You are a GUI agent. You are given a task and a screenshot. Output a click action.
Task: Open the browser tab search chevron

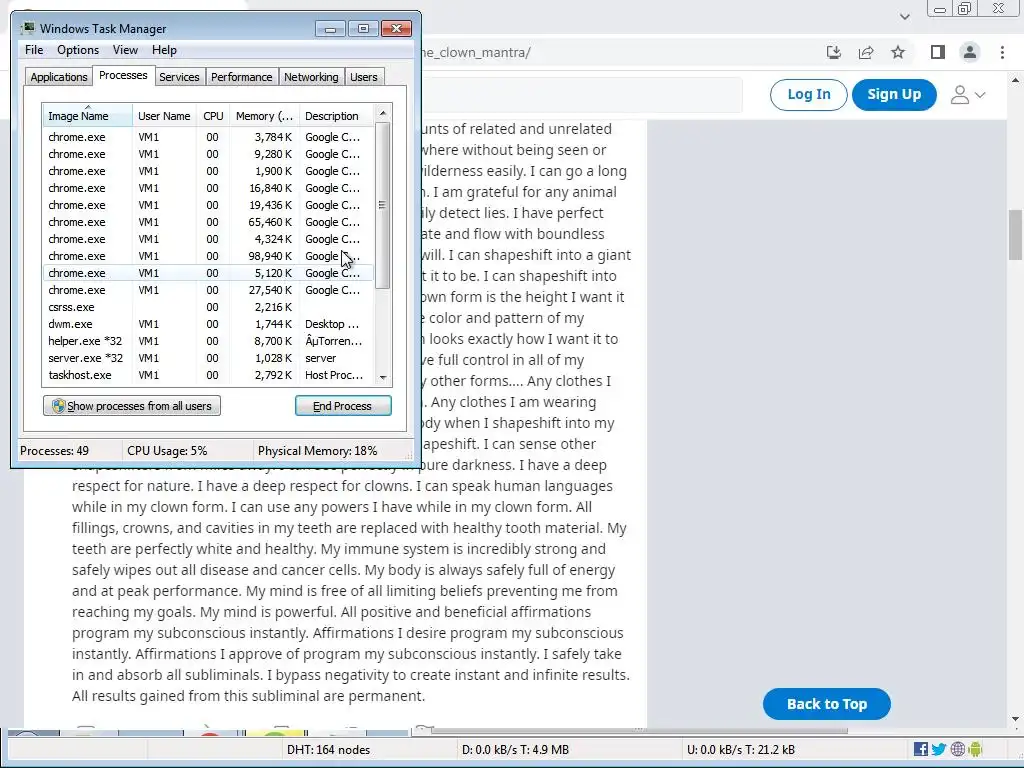(x=904, y=17)
